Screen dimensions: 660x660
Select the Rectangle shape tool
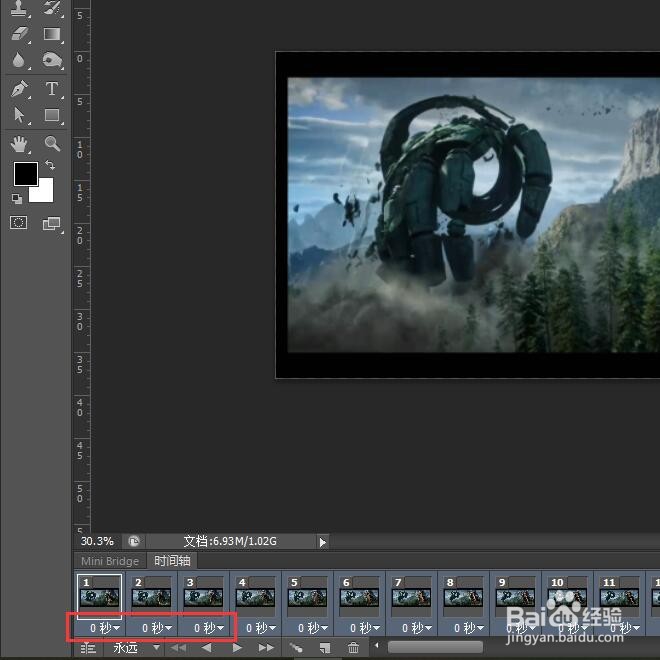pyautogui.click(x=52, y=114)
